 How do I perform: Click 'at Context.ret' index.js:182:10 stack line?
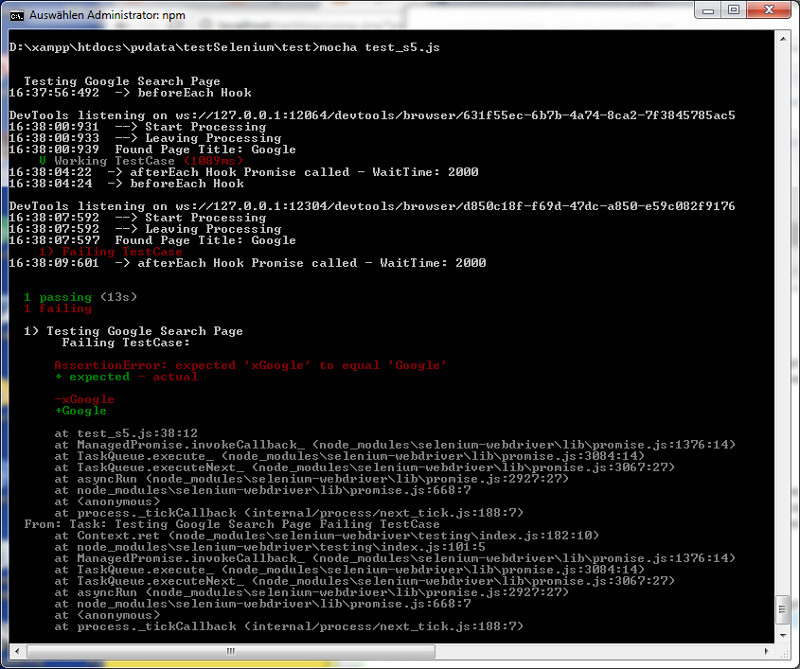pyautogui.click(x=327, y=536)
